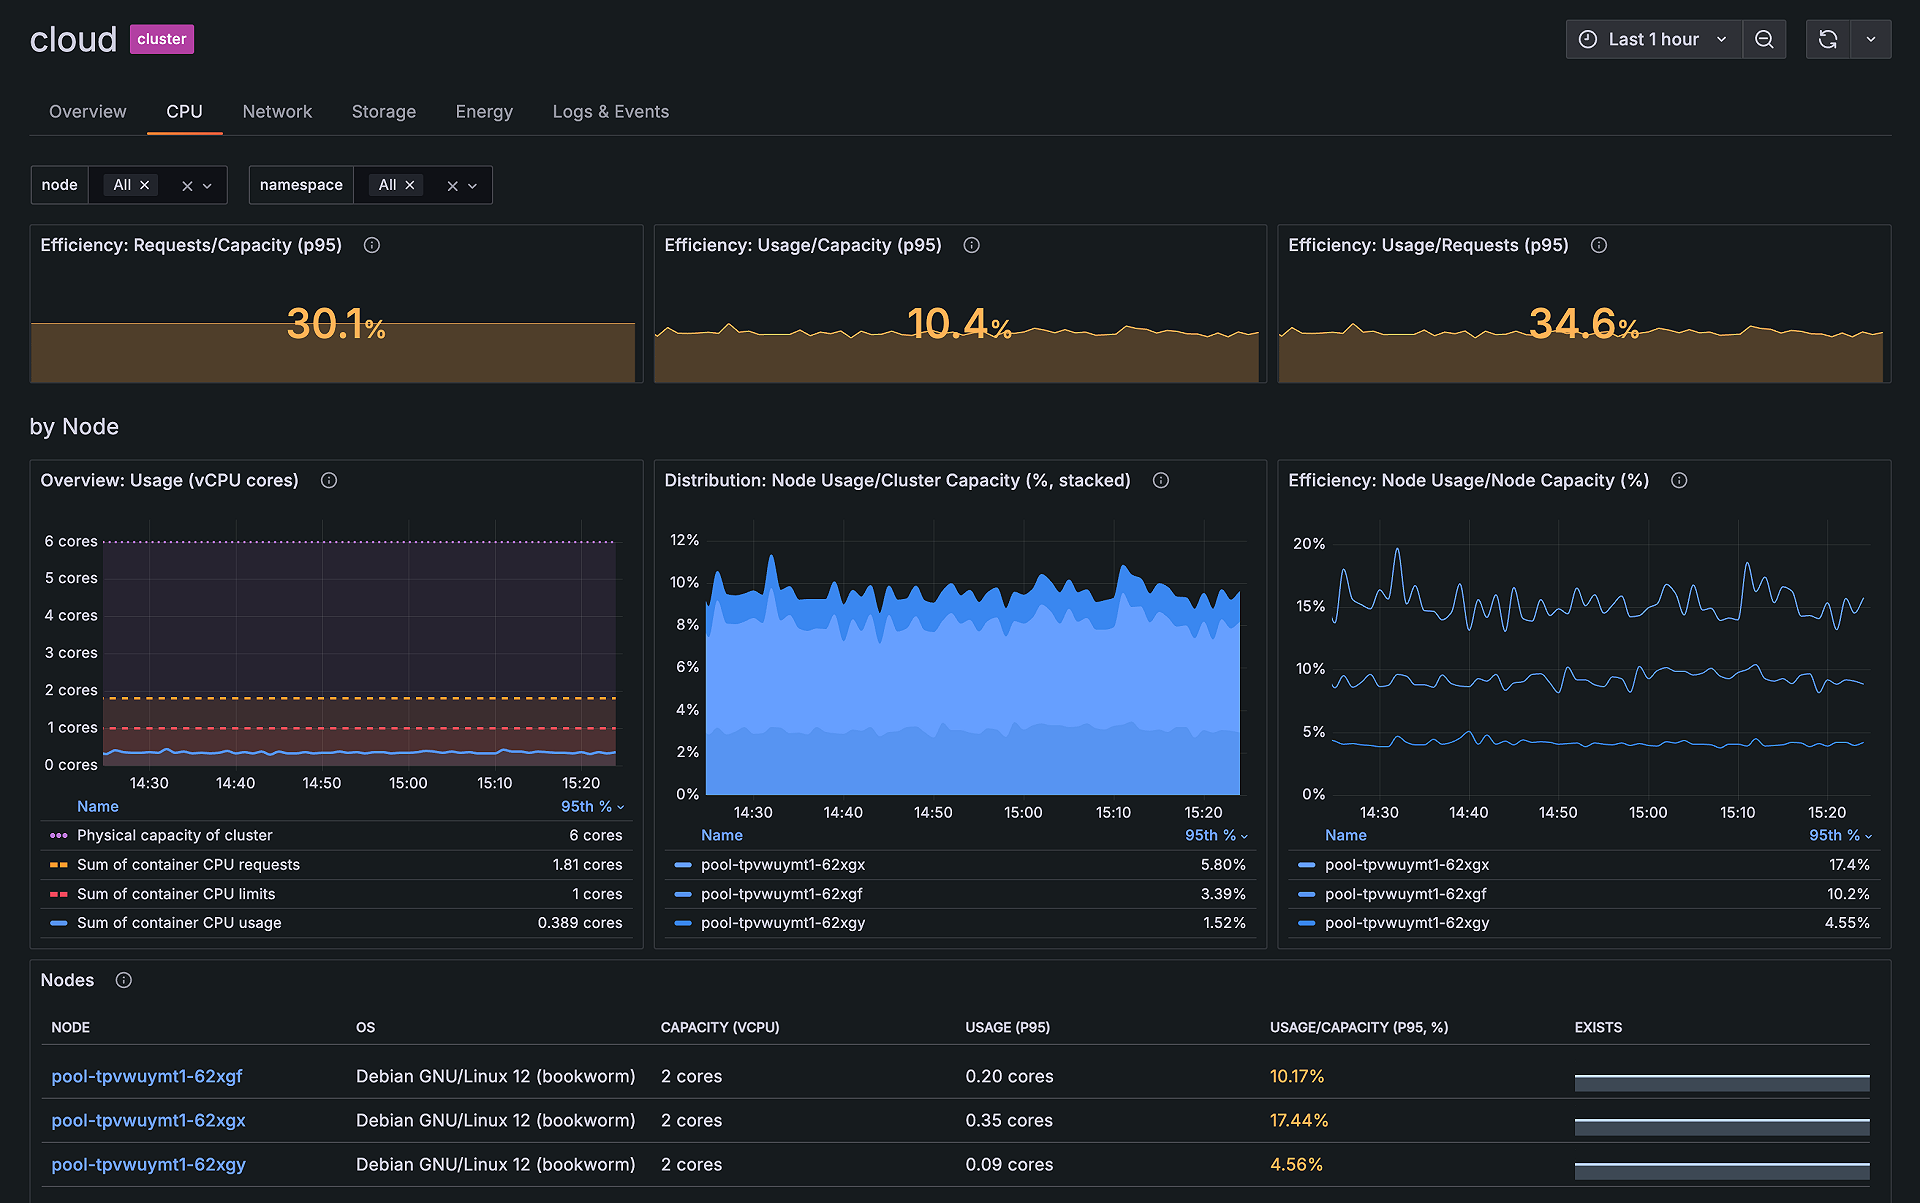
Task: Expand the refresh interval dropdown arrow
Action: (1871, 39)
